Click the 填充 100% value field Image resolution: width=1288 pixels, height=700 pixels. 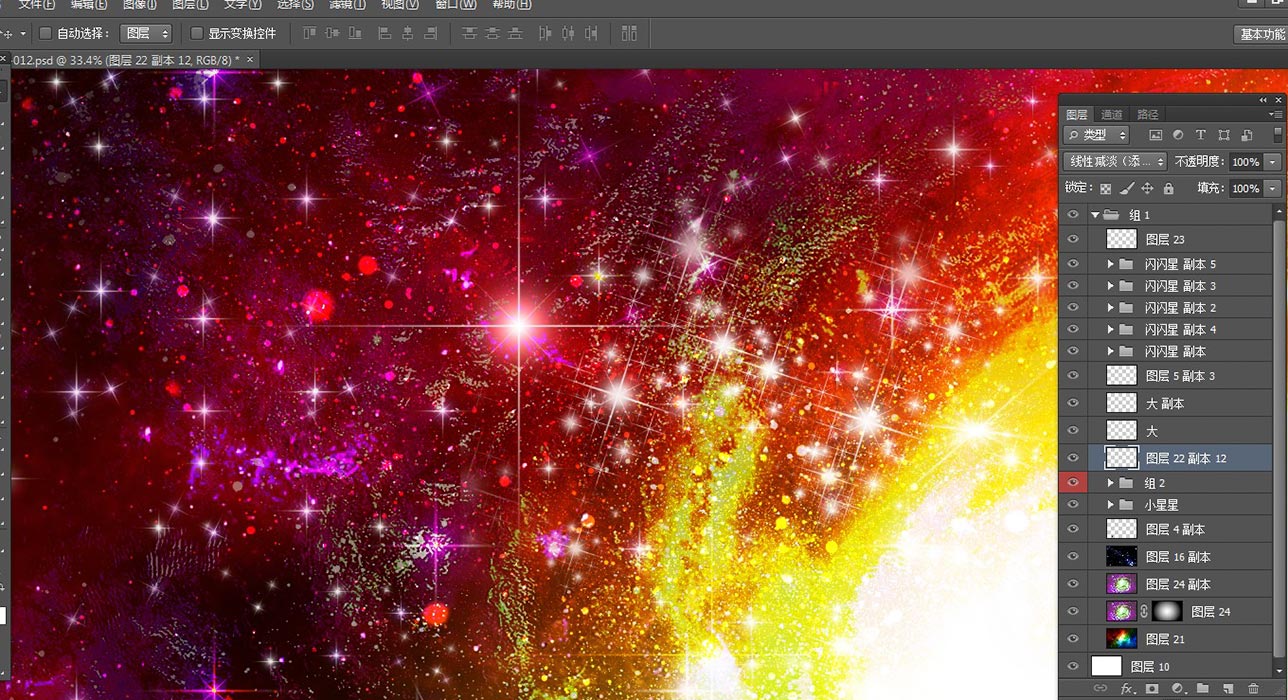1246,188
